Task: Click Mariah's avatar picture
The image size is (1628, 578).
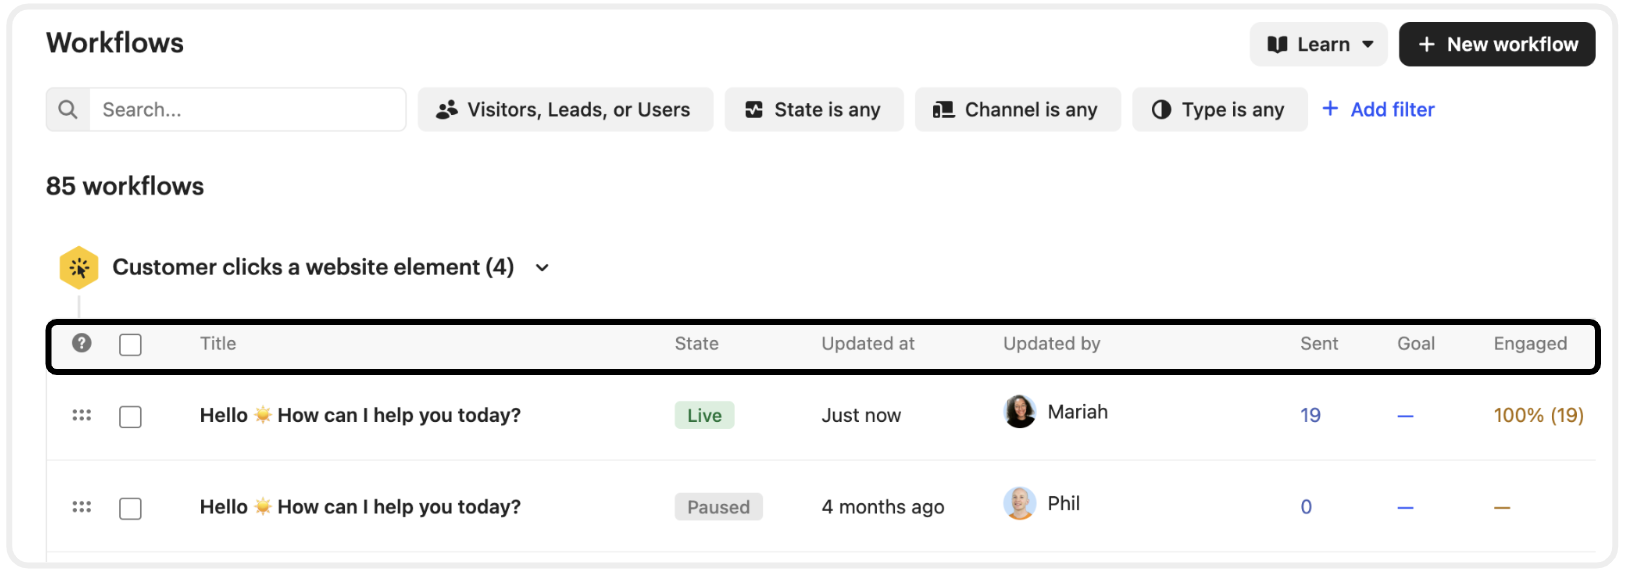Action: click(x=1020, y=411)
